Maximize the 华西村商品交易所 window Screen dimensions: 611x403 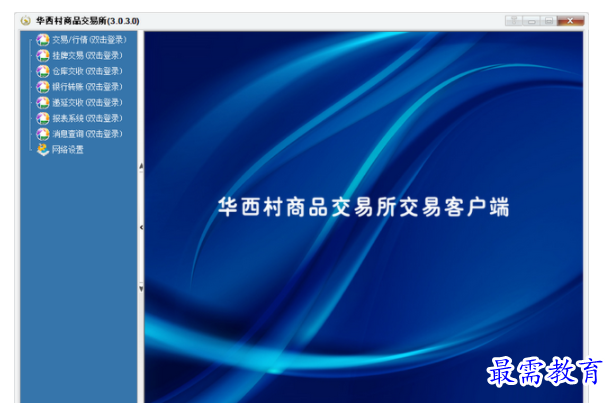click(x=549, y=21)
